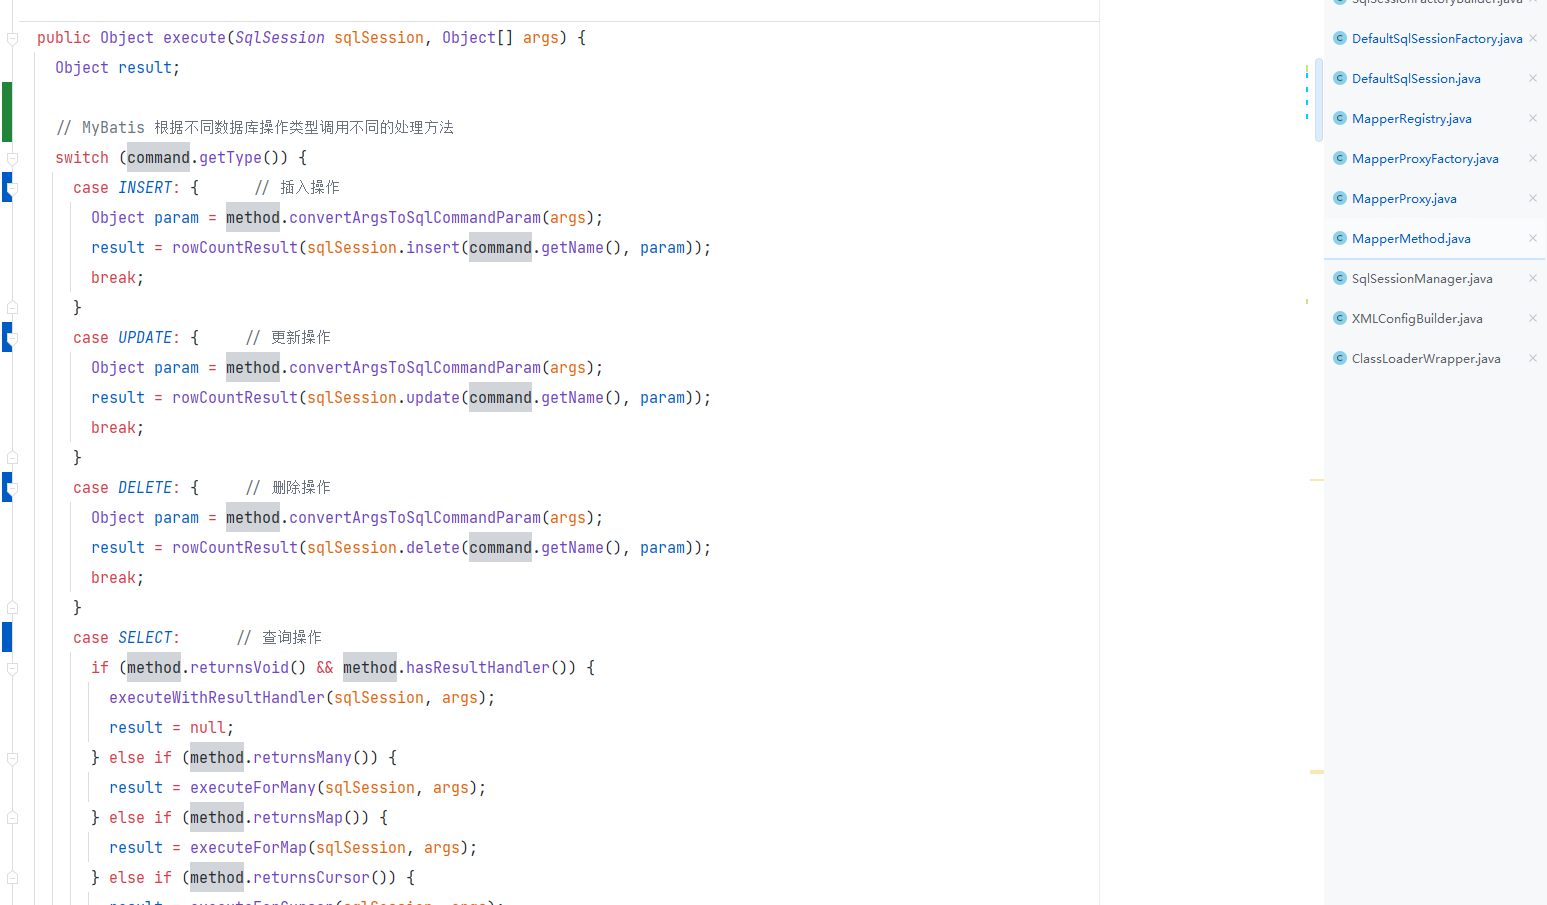Switch to the DefaultSqlSessionFactory.java tab
This screenshot has width=1547, height=905.
(1436, 39)
